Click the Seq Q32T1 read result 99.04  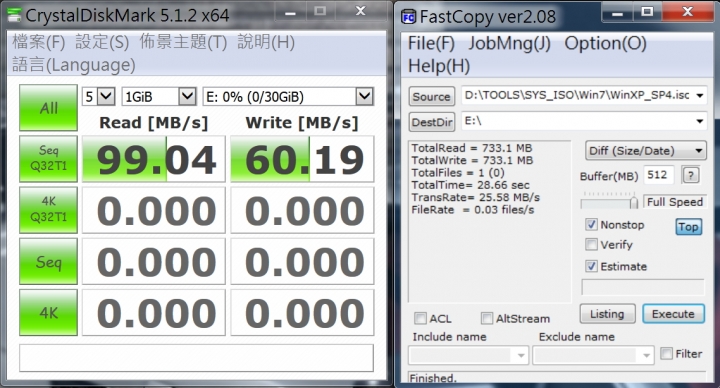click(x=154, y=159)
